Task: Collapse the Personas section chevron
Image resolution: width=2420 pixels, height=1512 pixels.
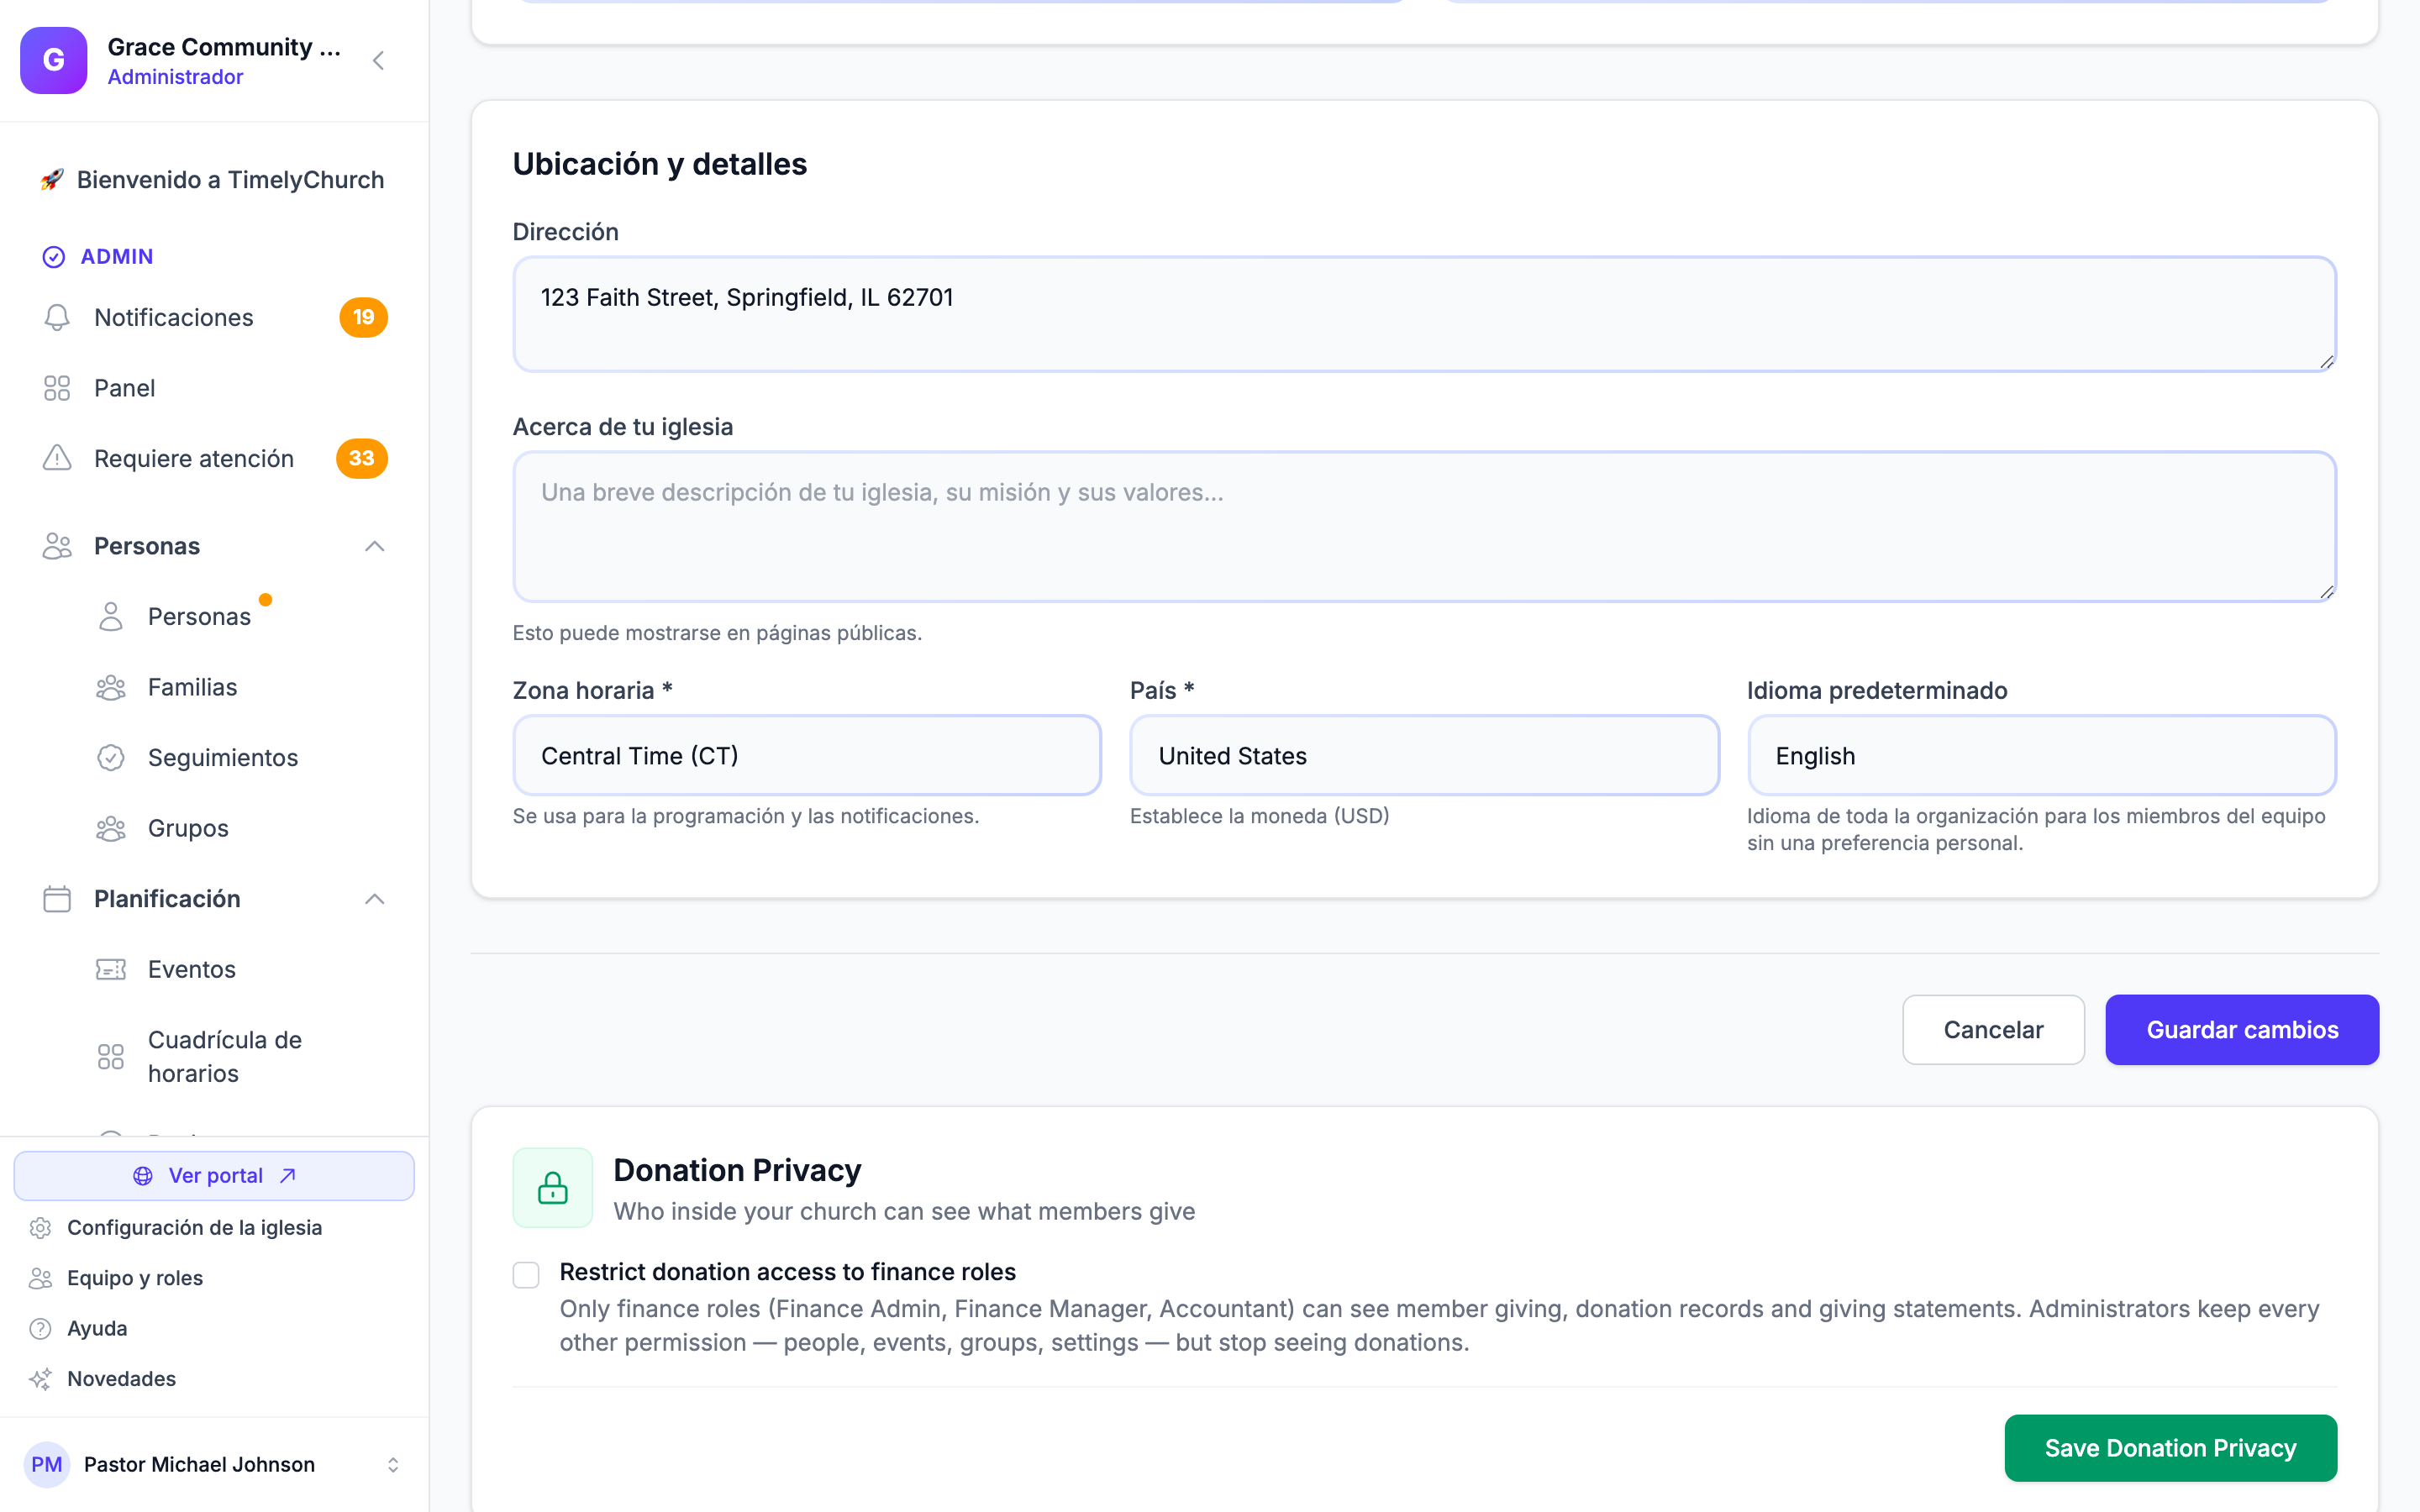Action: [375, 546]
